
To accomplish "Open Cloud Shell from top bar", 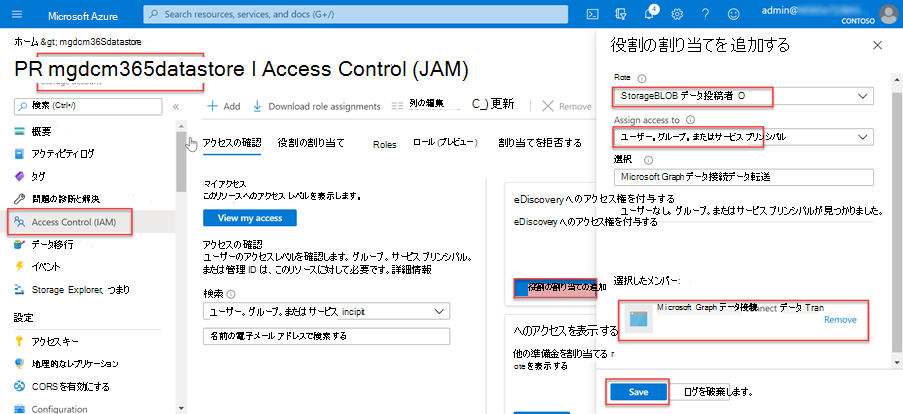I will point(591,15).
